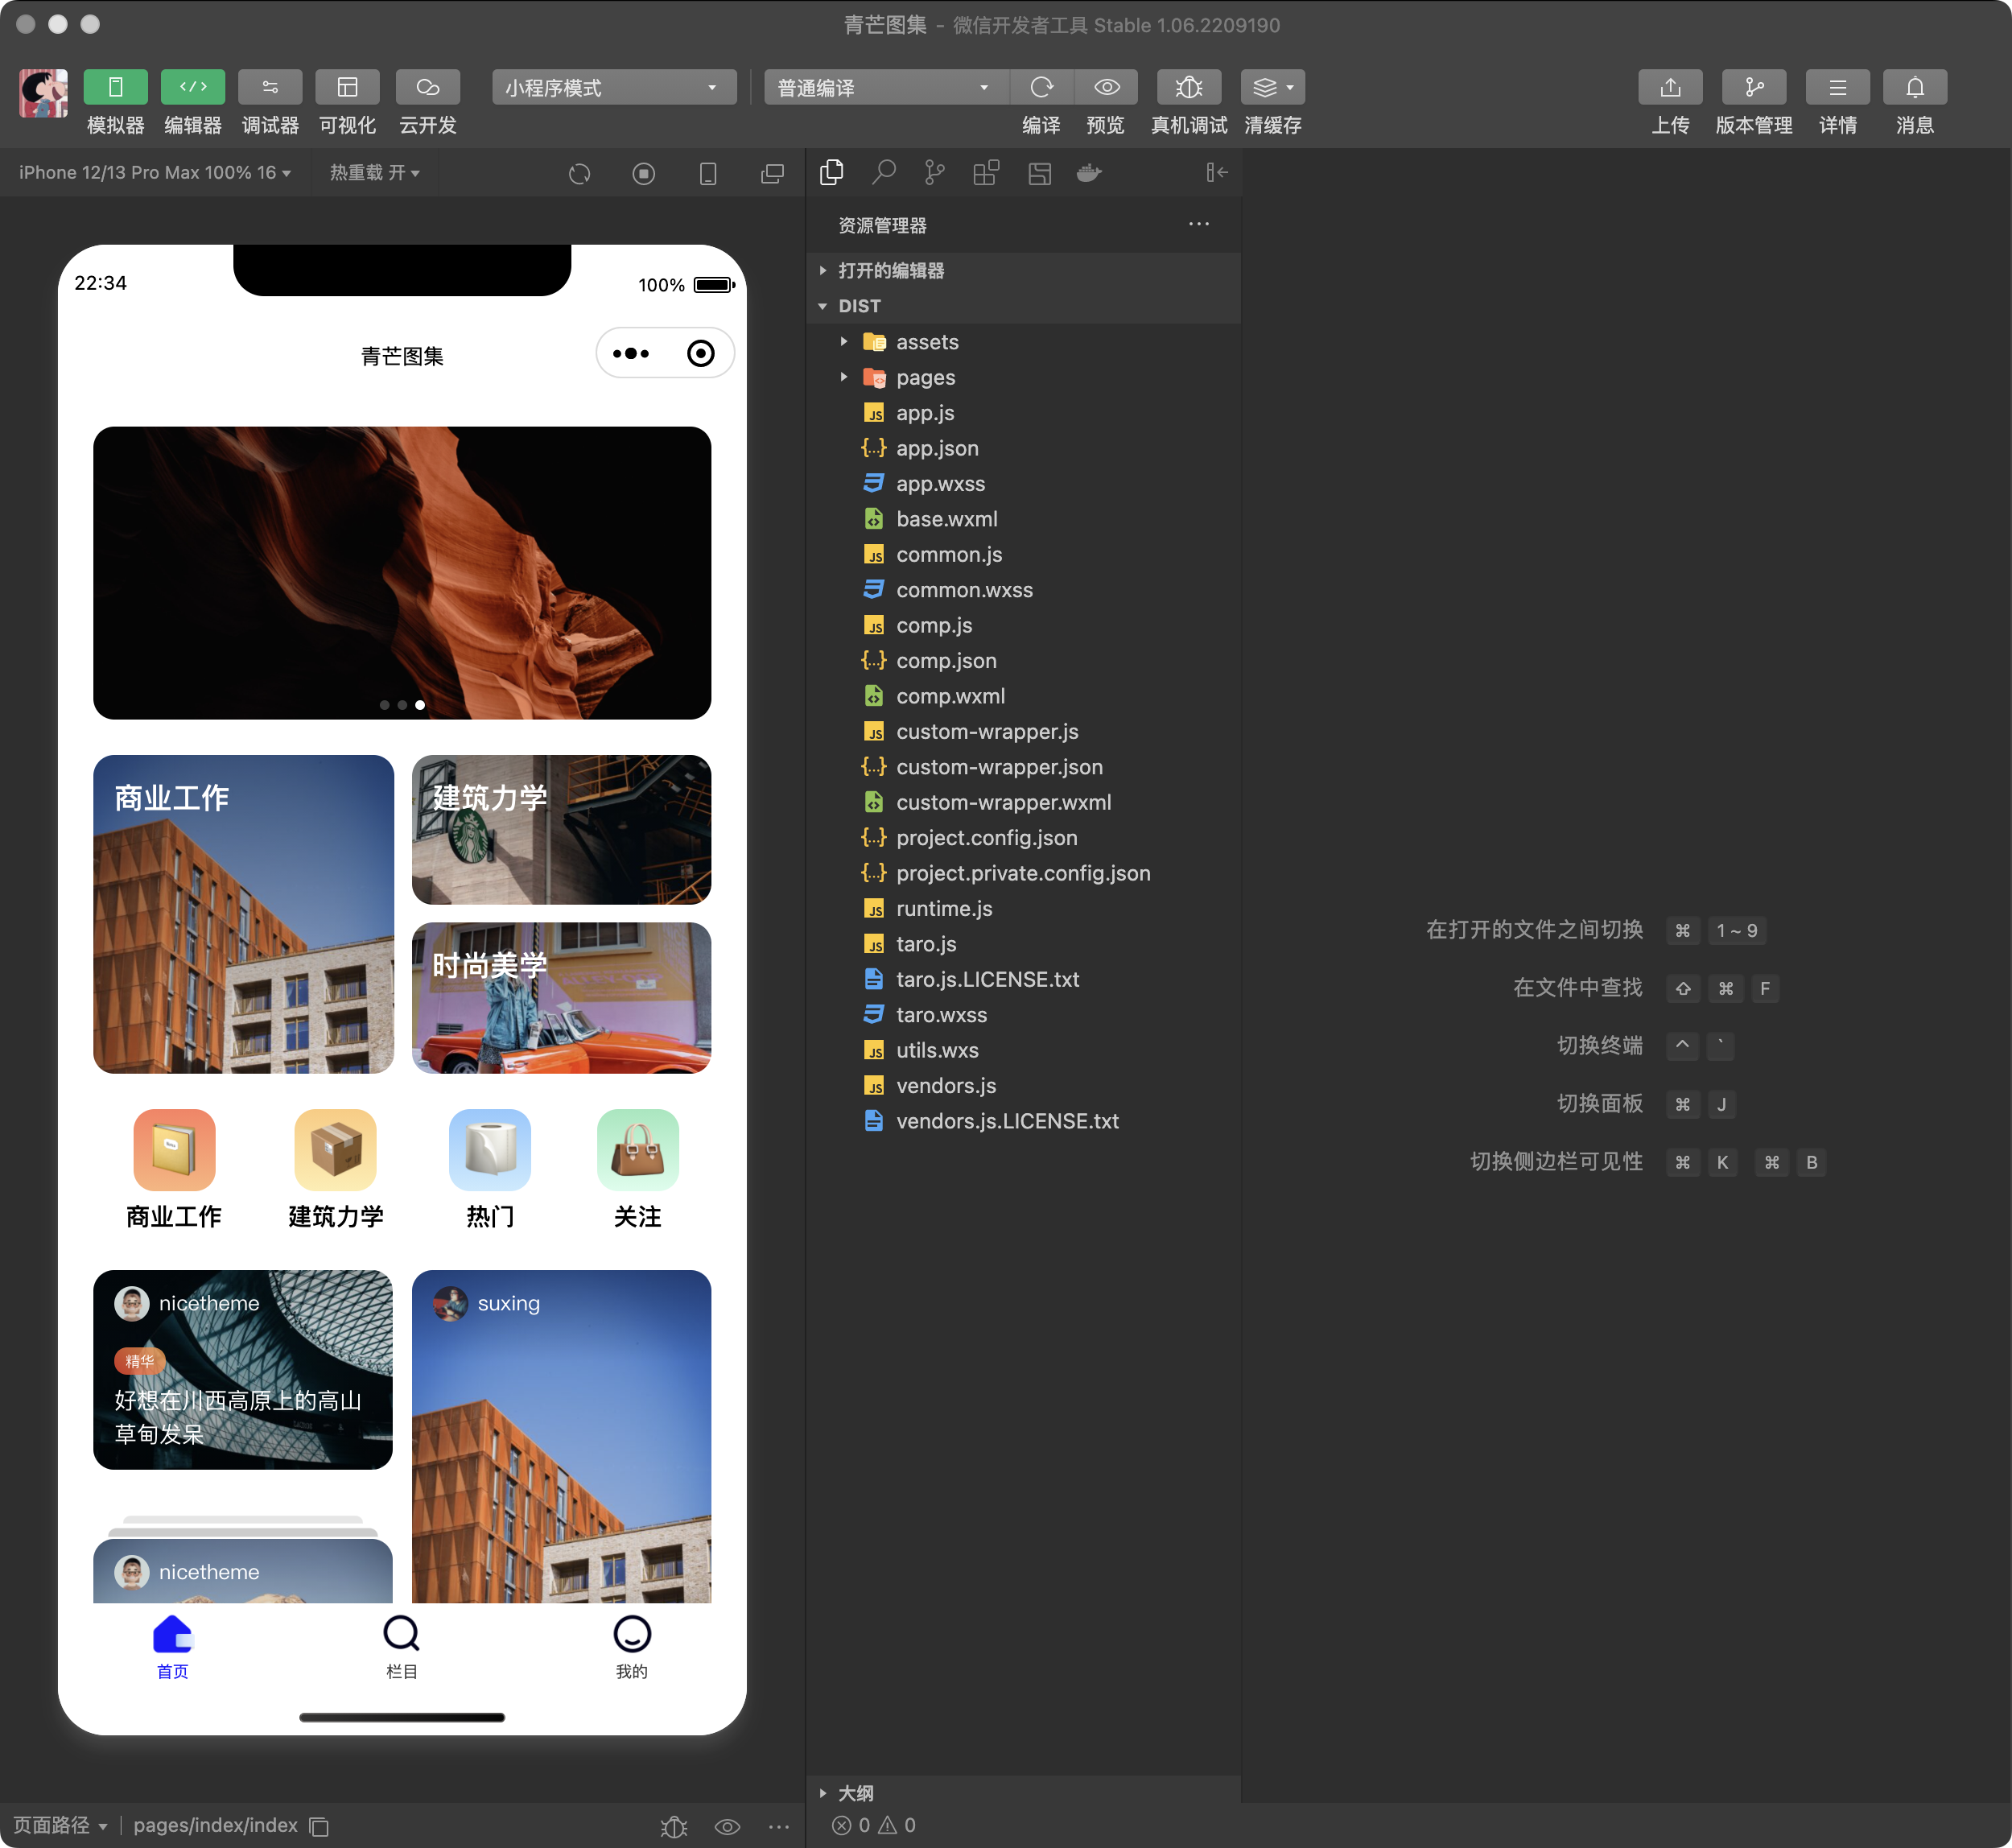Open comp.json file

(1023, 661)
